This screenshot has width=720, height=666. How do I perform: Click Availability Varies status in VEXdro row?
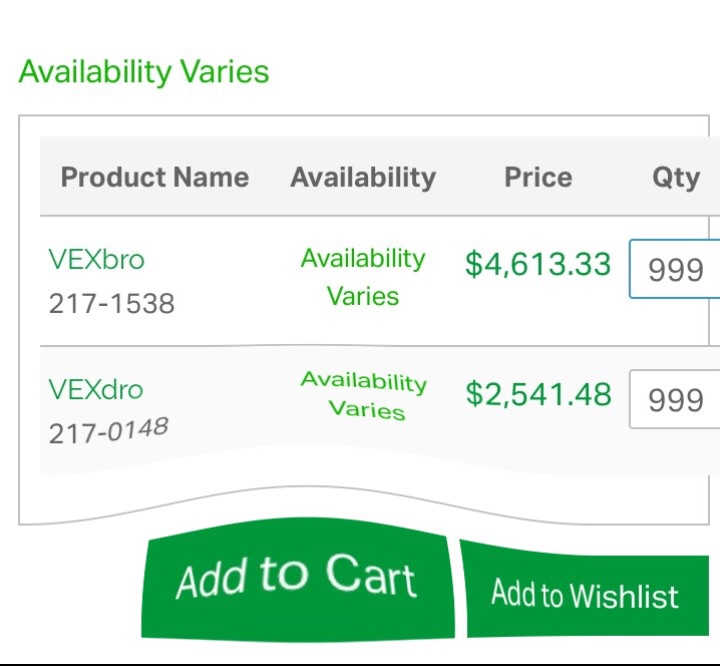coord(365,395)
